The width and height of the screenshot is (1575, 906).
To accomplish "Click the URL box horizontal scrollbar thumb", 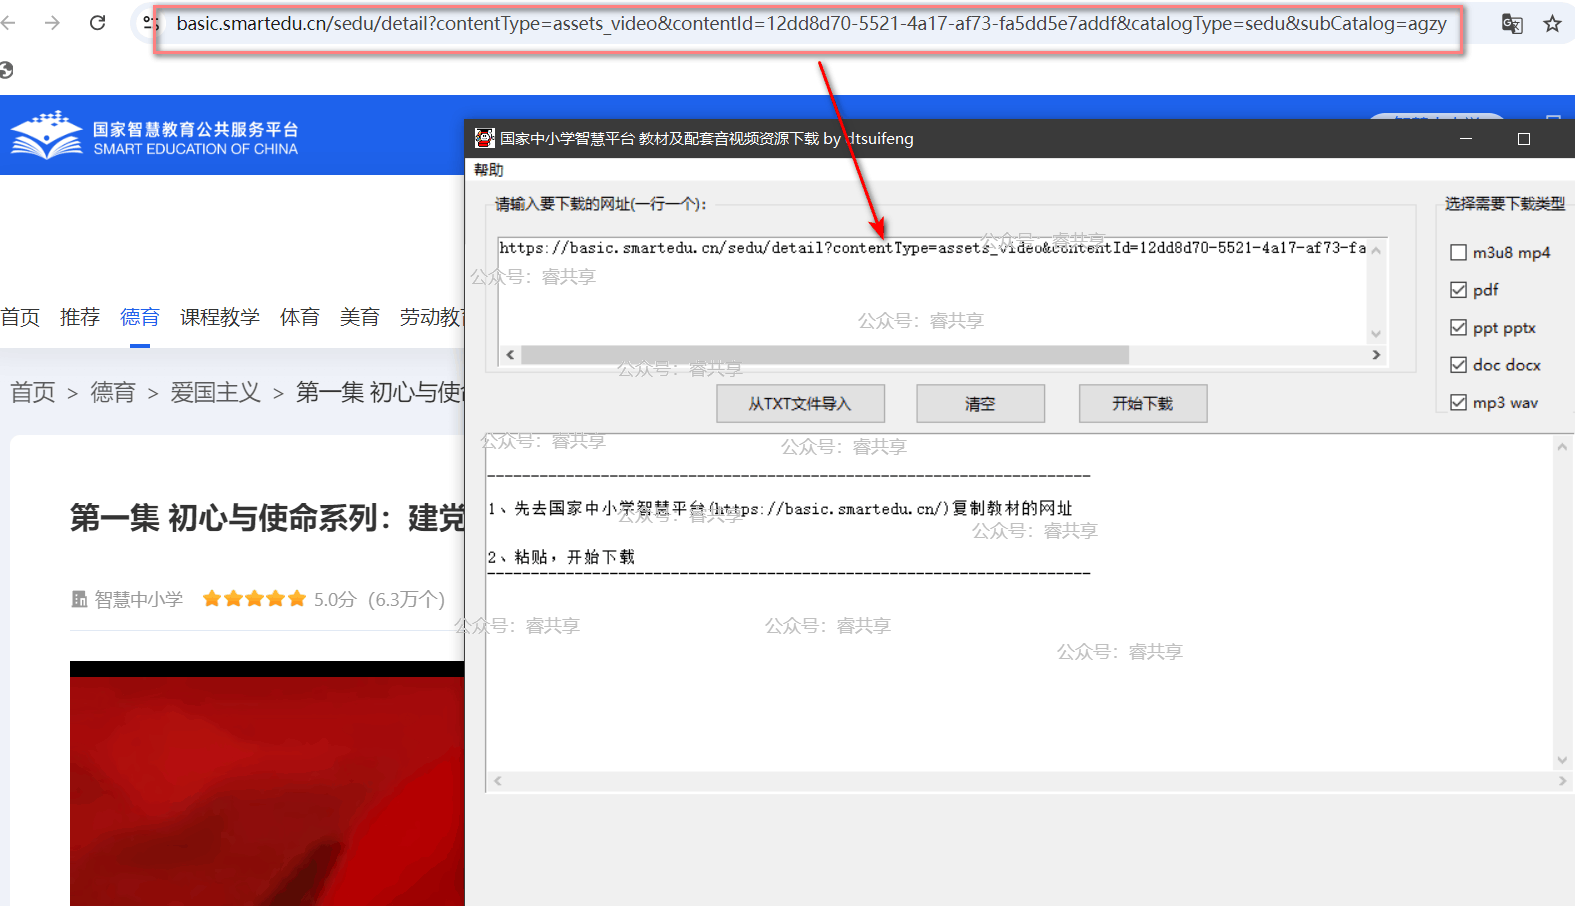I will click(825, 355).
